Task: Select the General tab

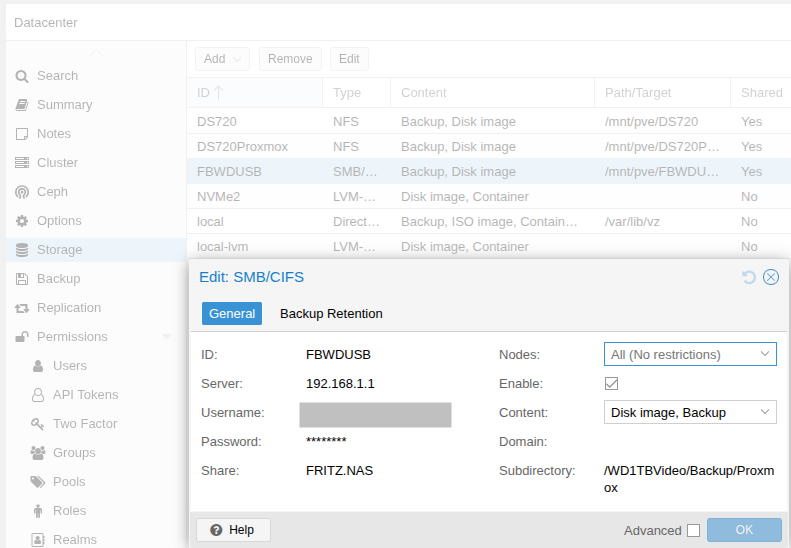Action: pyautogui.click(x=232, y=314)
